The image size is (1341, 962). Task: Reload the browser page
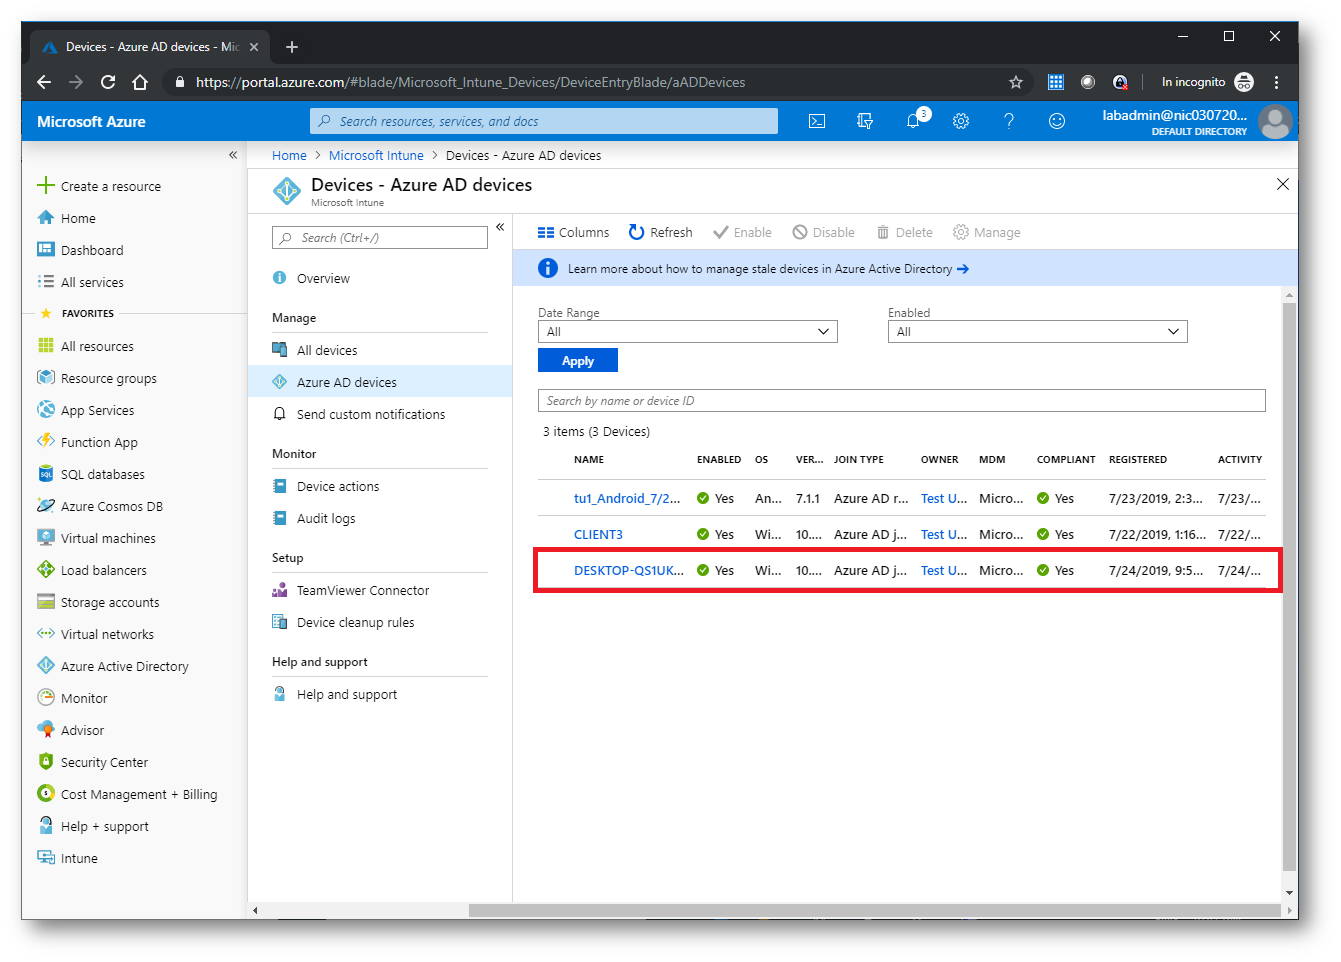tap(108, 82)
